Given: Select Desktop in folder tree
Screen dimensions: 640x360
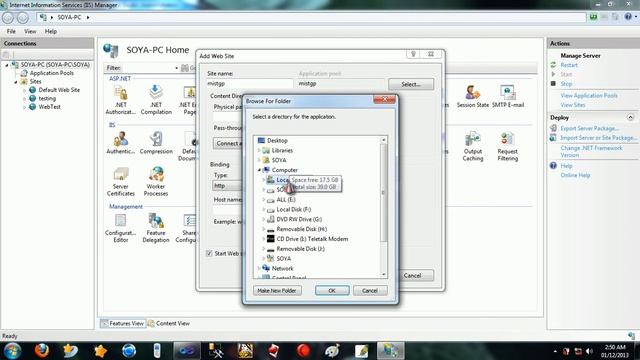Looking at the screenshot, I should [x=277, y=140].
